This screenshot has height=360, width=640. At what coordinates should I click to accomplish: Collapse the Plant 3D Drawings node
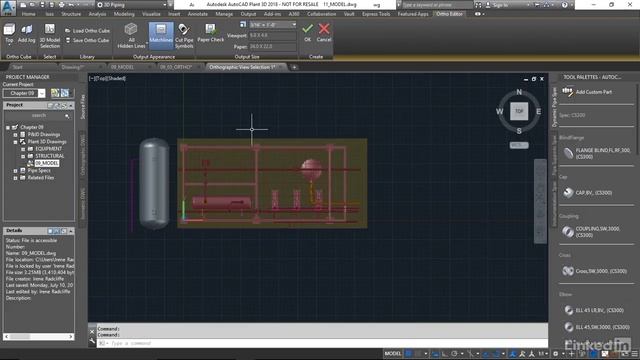[x=16, y=142]
